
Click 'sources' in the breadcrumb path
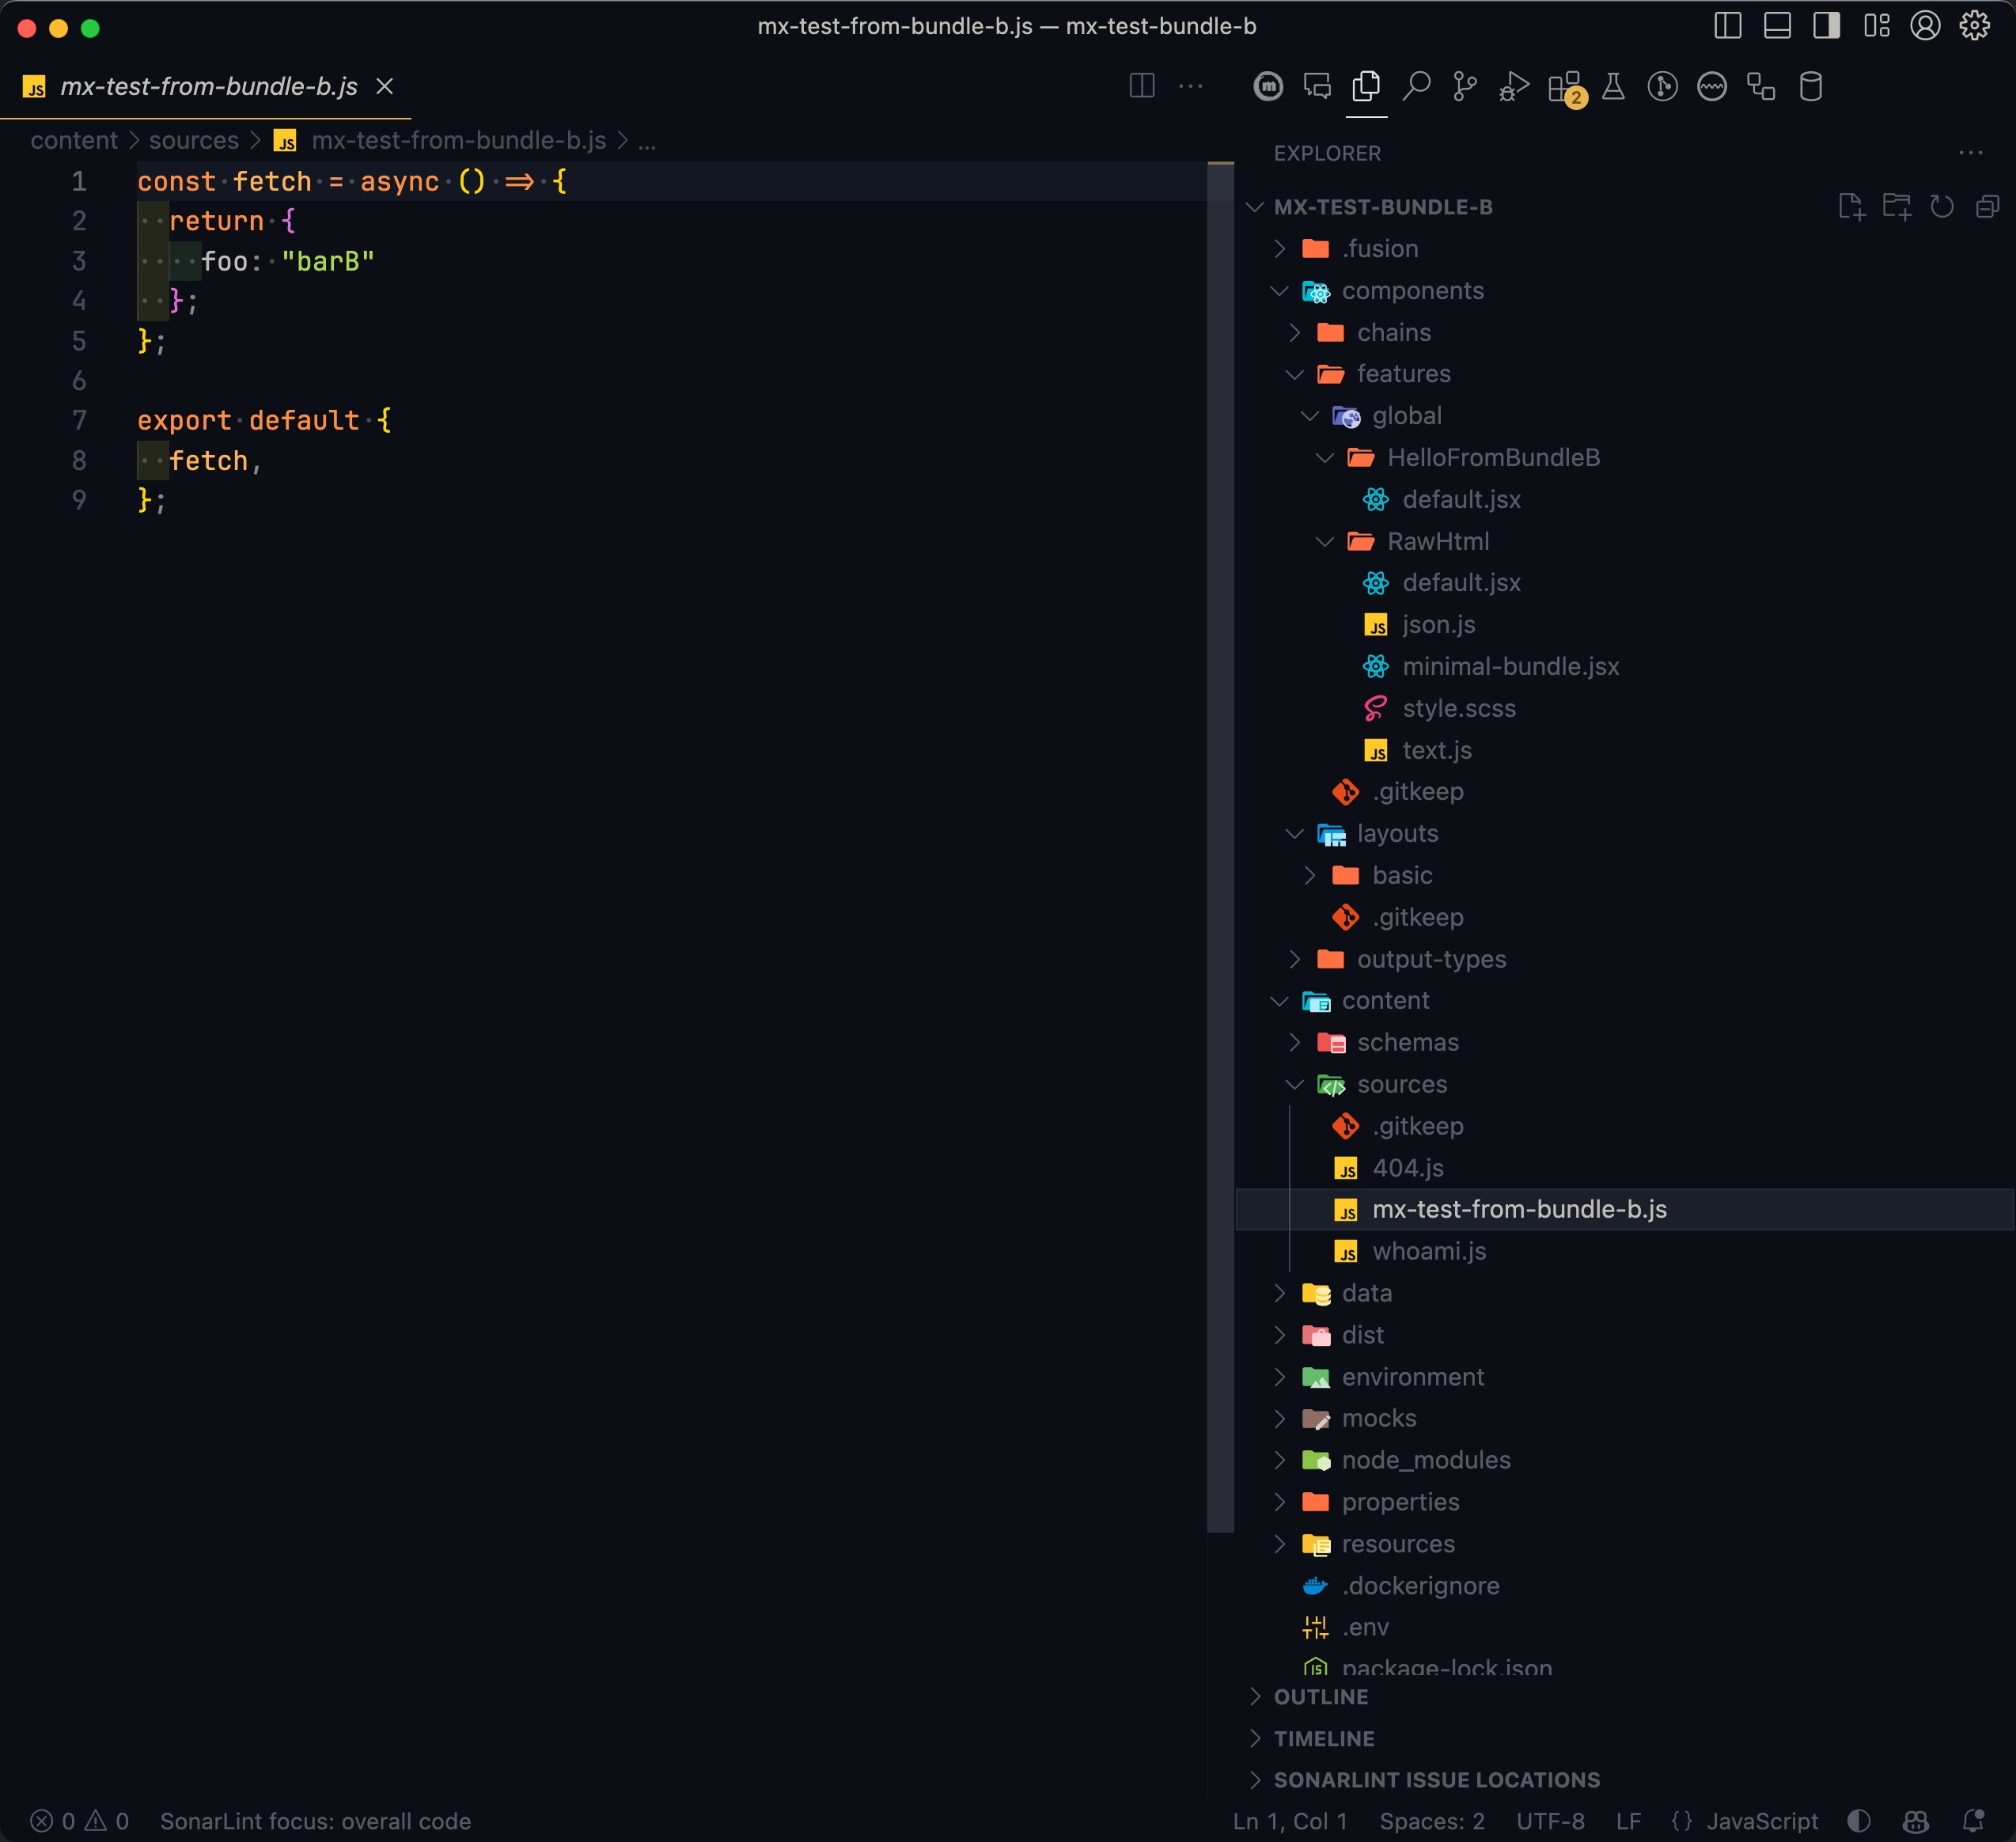(x=194, y=140)
